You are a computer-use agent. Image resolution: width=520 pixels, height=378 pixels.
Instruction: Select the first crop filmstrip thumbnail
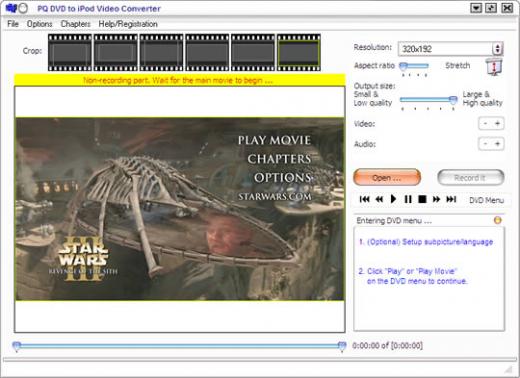pyautogui.click(x=70, y=52)
